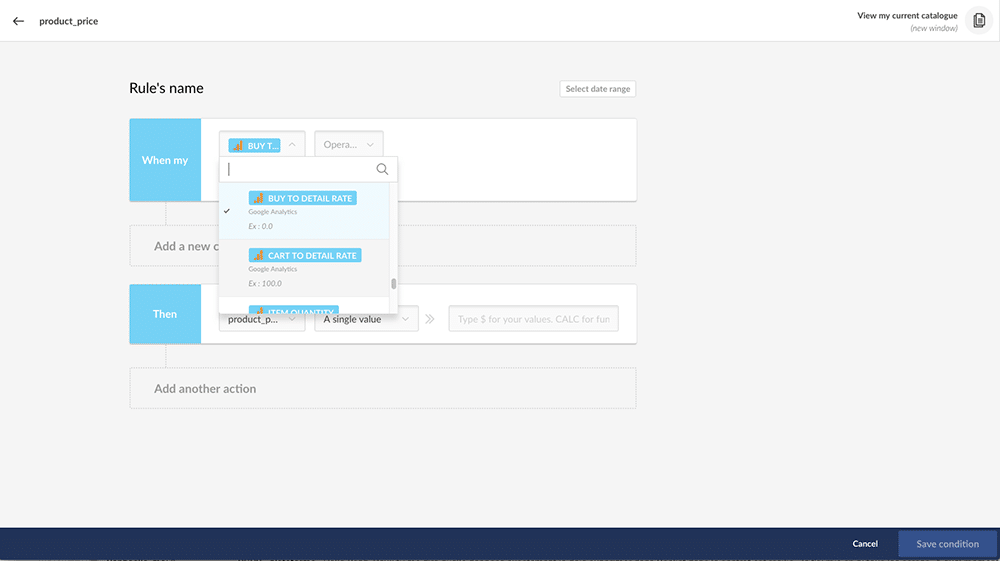Click Add another action
This screenshot has height=561, width=1000.
pyautogui.click(x=383, y=388)
